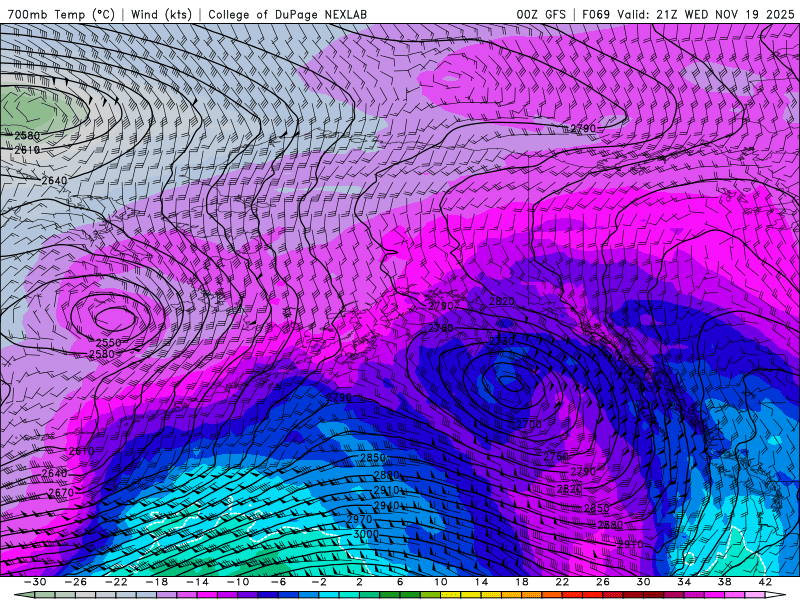800x600 pixels.
Task: Click the -6 color scale label
Action: [279, 582]
